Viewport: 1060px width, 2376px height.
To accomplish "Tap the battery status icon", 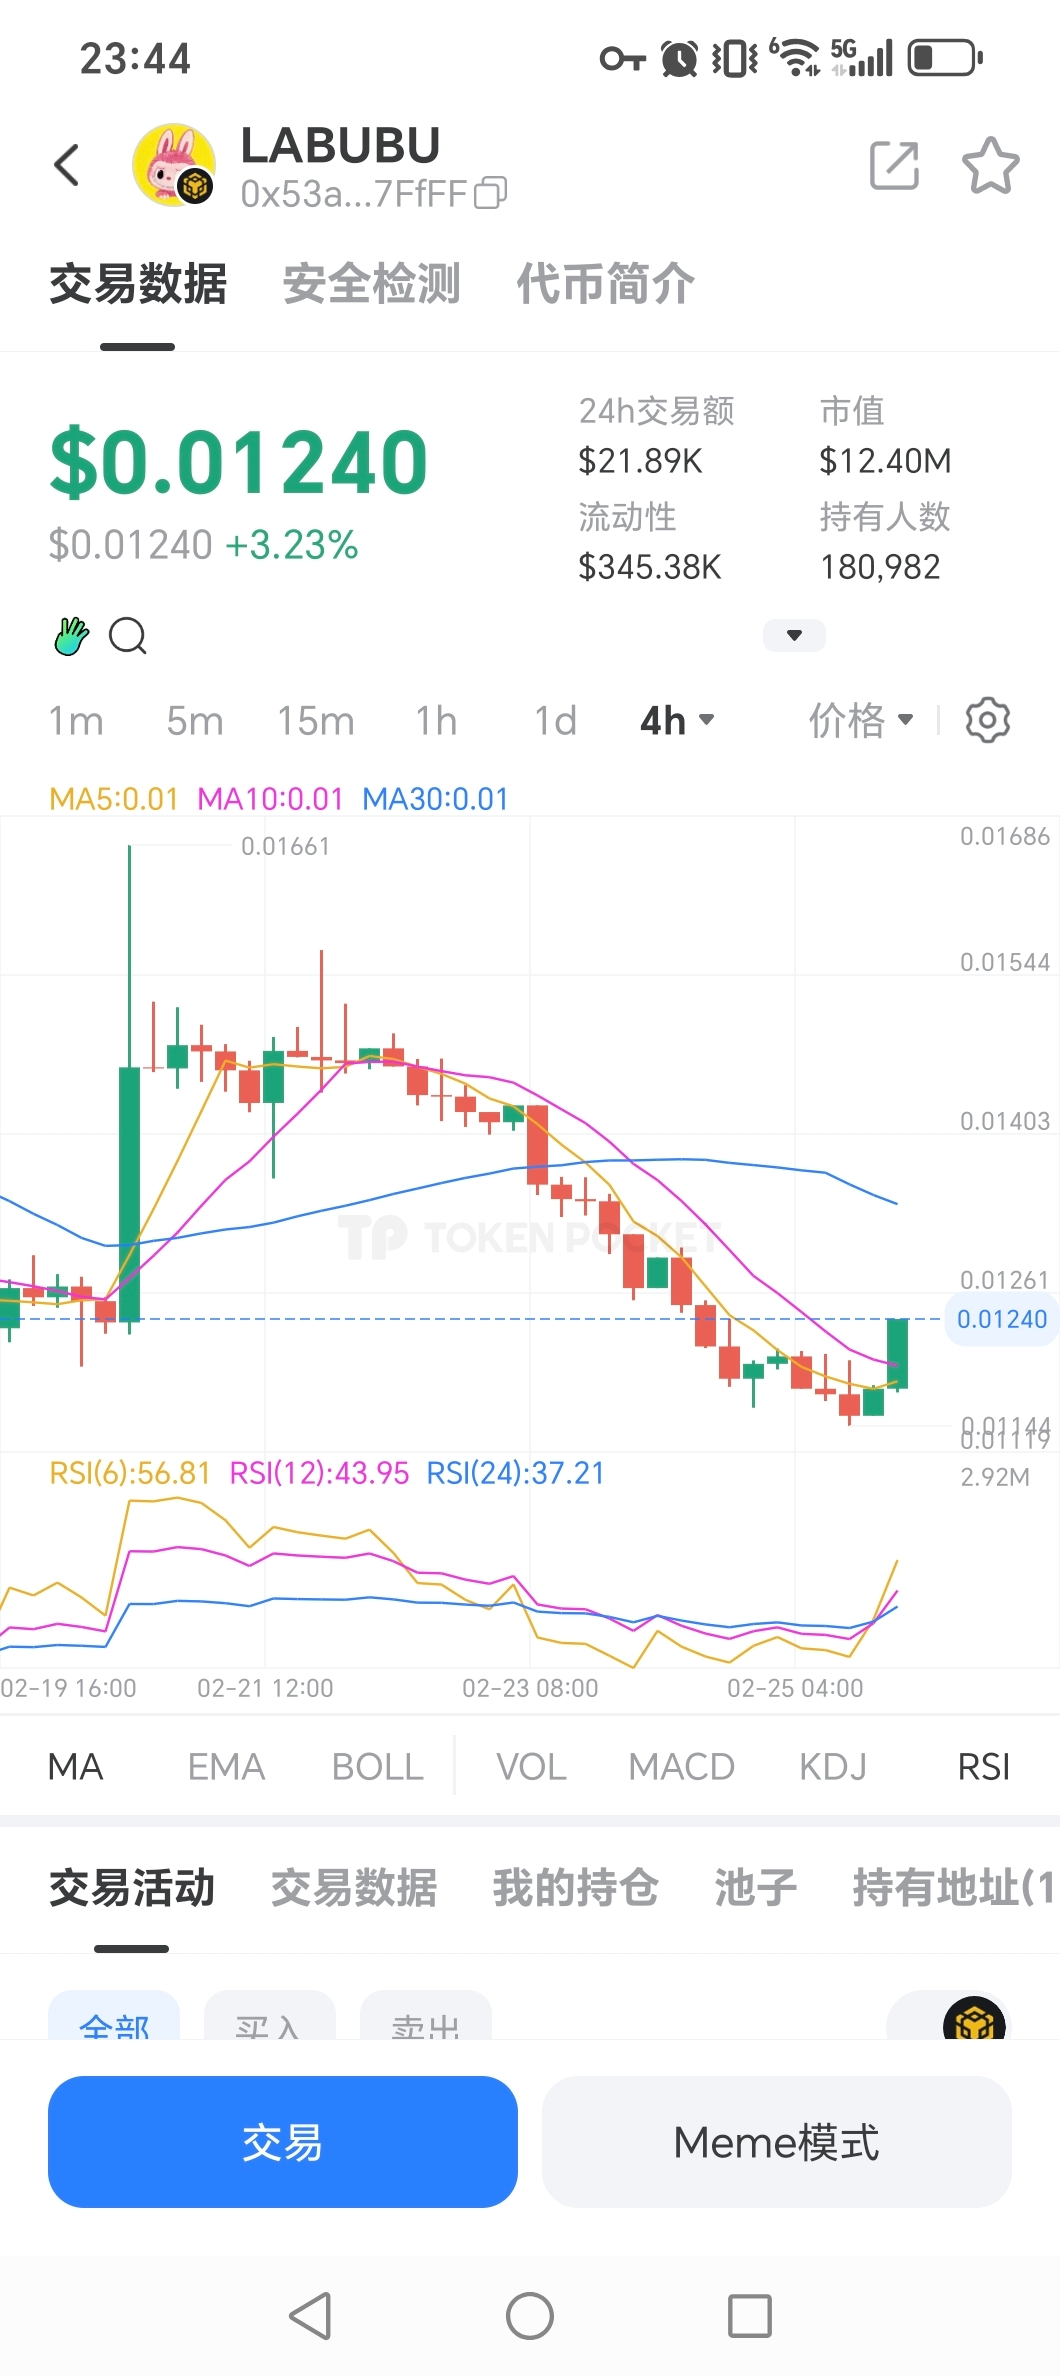I will (x=945, y=58).
